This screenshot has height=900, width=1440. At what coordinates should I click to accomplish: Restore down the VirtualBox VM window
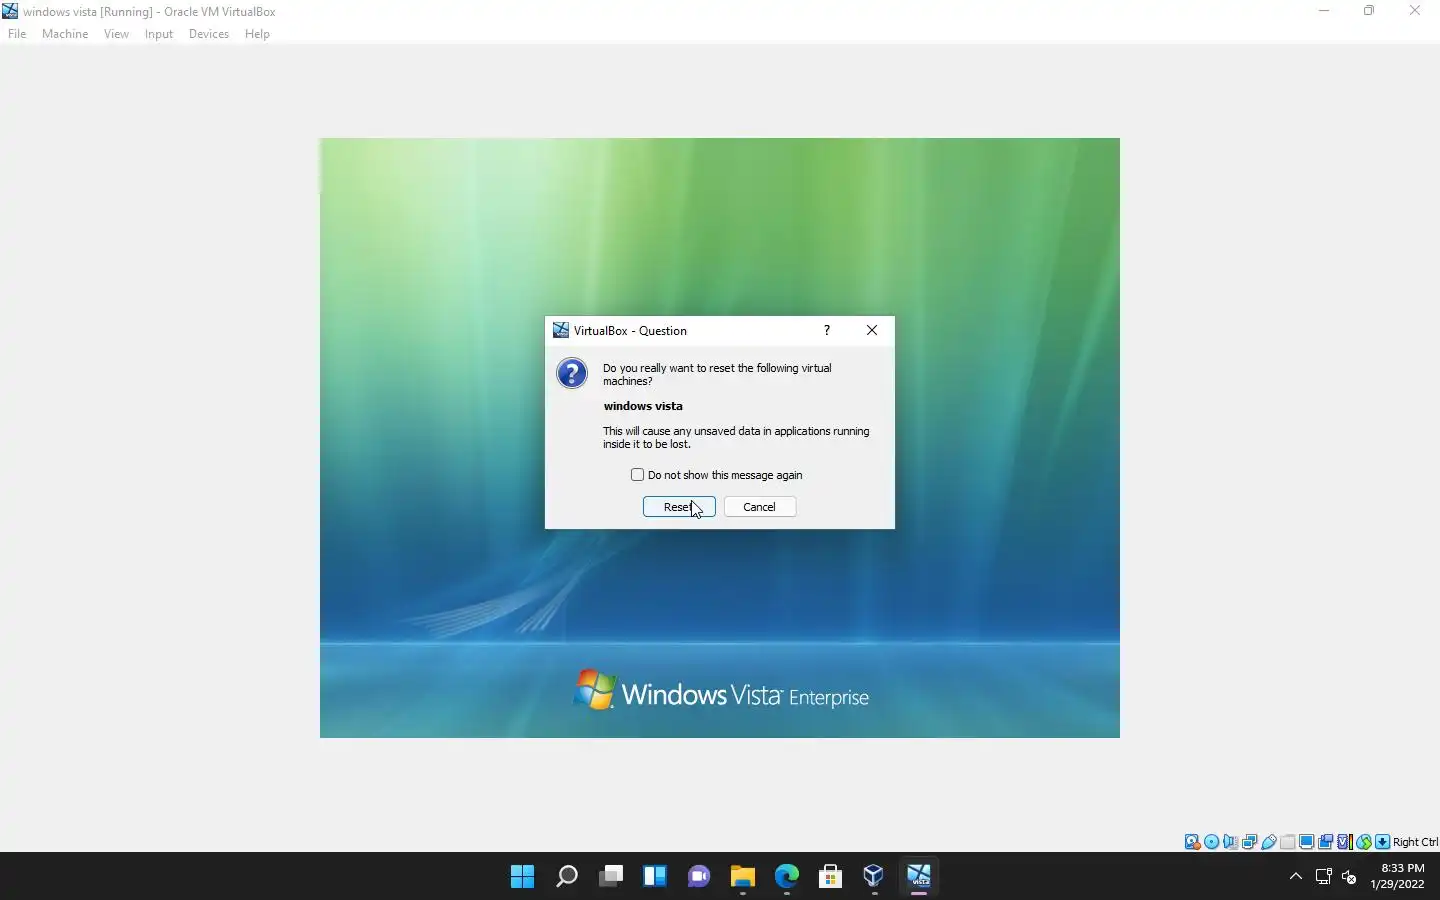1369,11
